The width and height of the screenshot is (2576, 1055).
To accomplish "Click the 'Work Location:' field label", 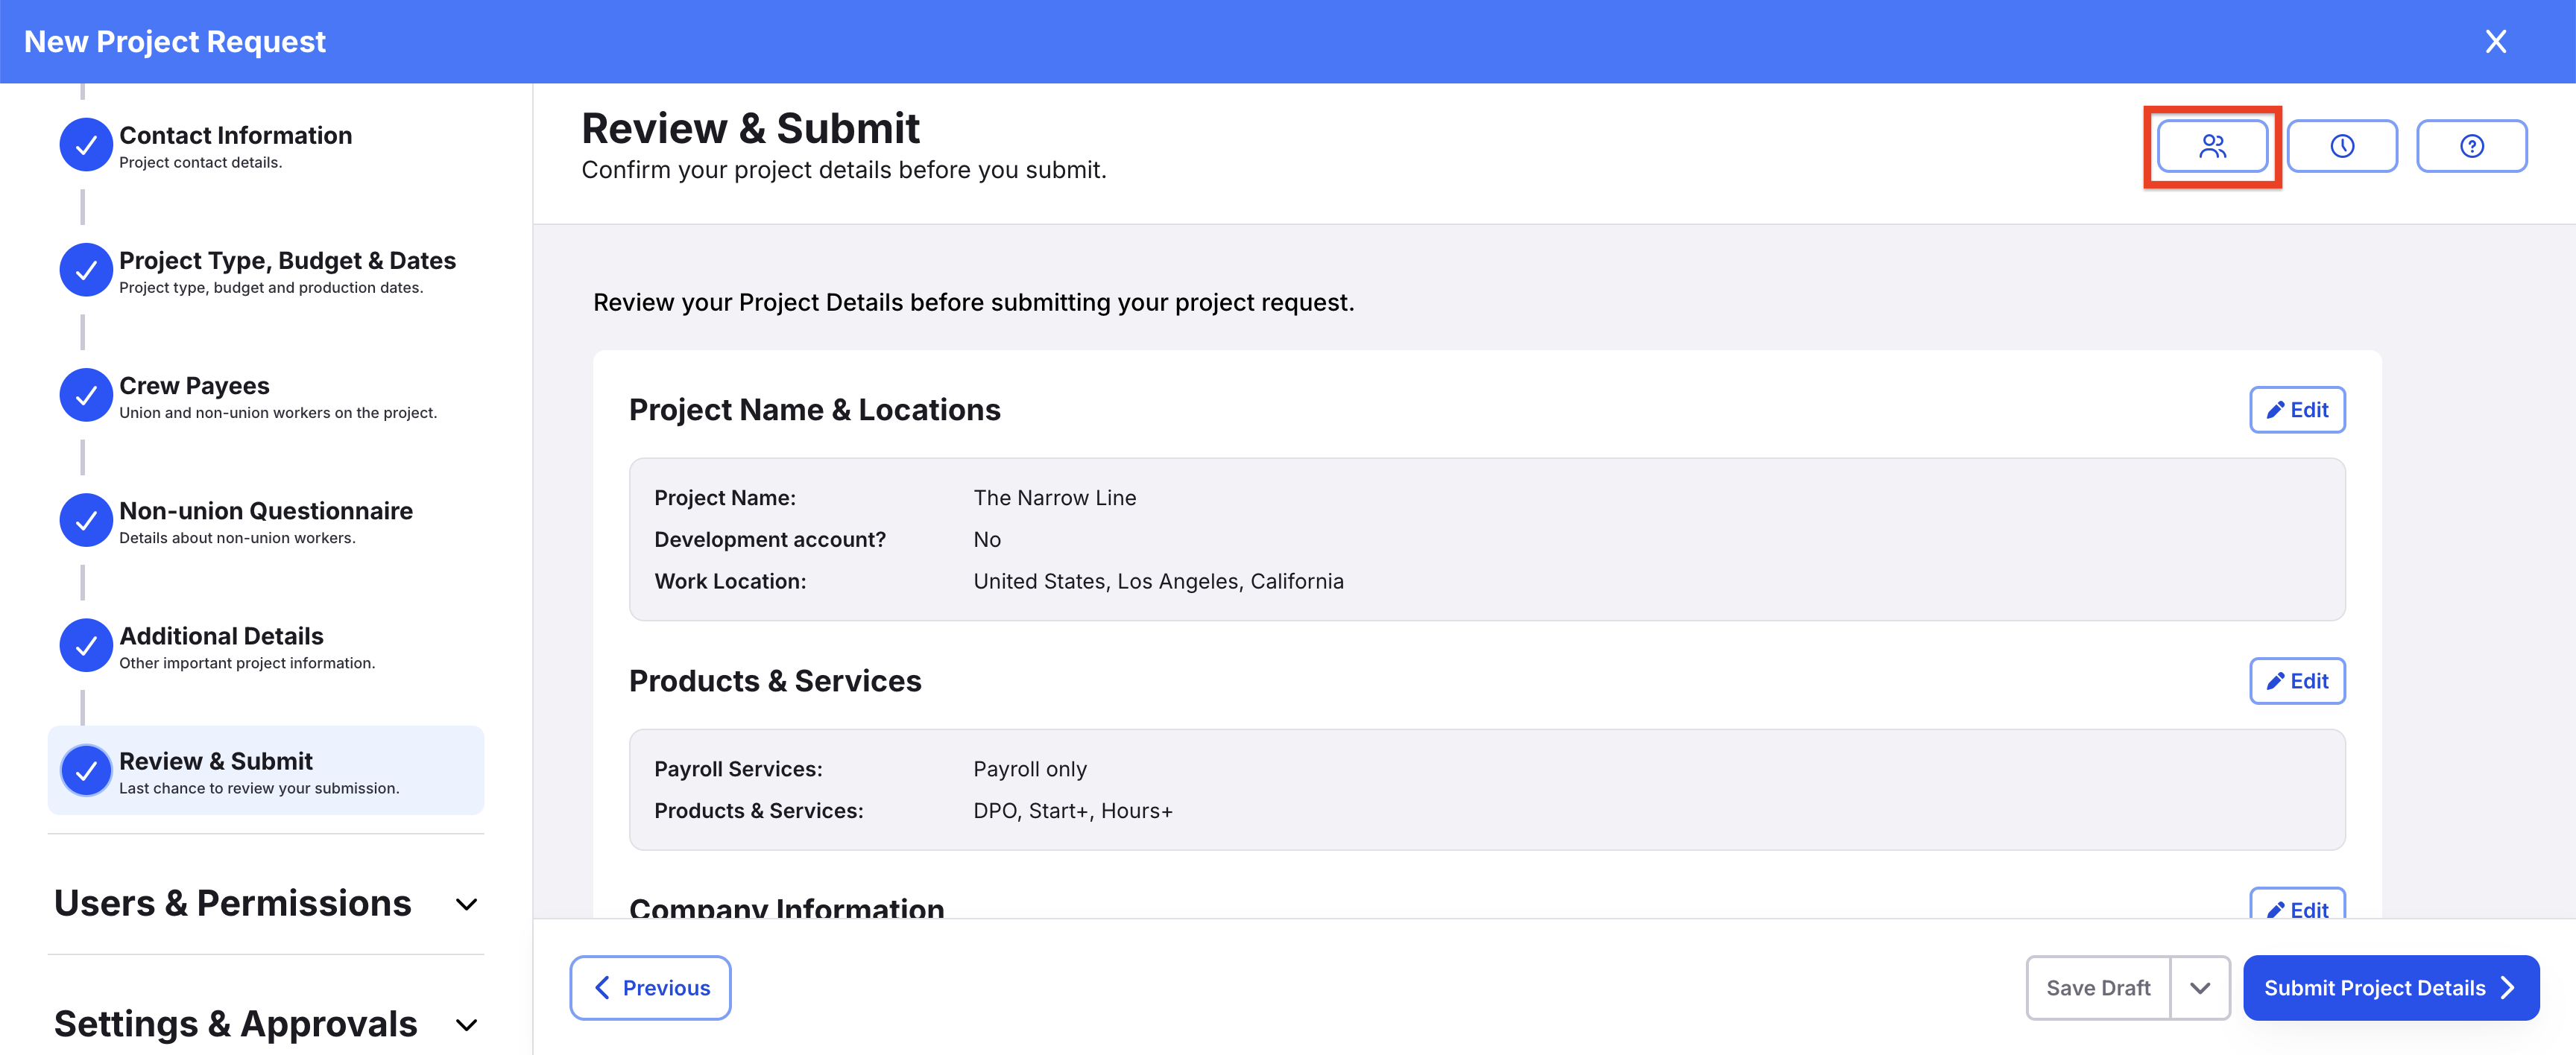I will (x=730, y=582).
